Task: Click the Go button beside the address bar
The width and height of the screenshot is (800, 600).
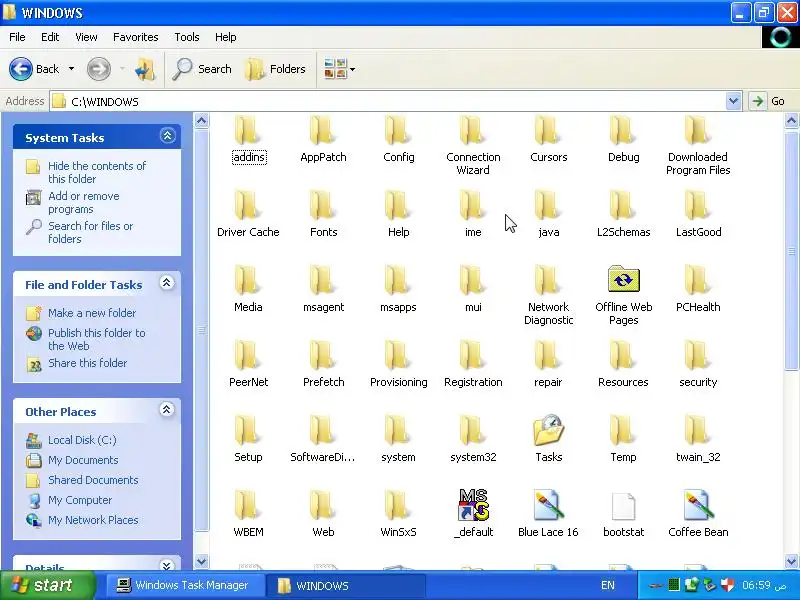Action: [x=768, y=101]
